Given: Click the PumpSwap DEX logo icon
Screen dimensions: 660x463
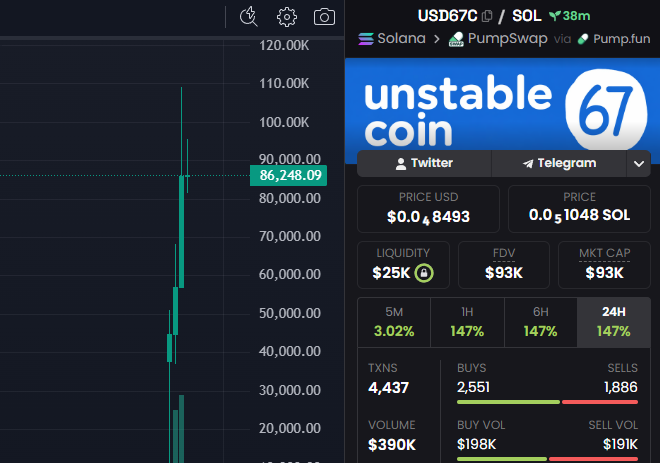Looking at the screenshot, I should click(456, 39).
